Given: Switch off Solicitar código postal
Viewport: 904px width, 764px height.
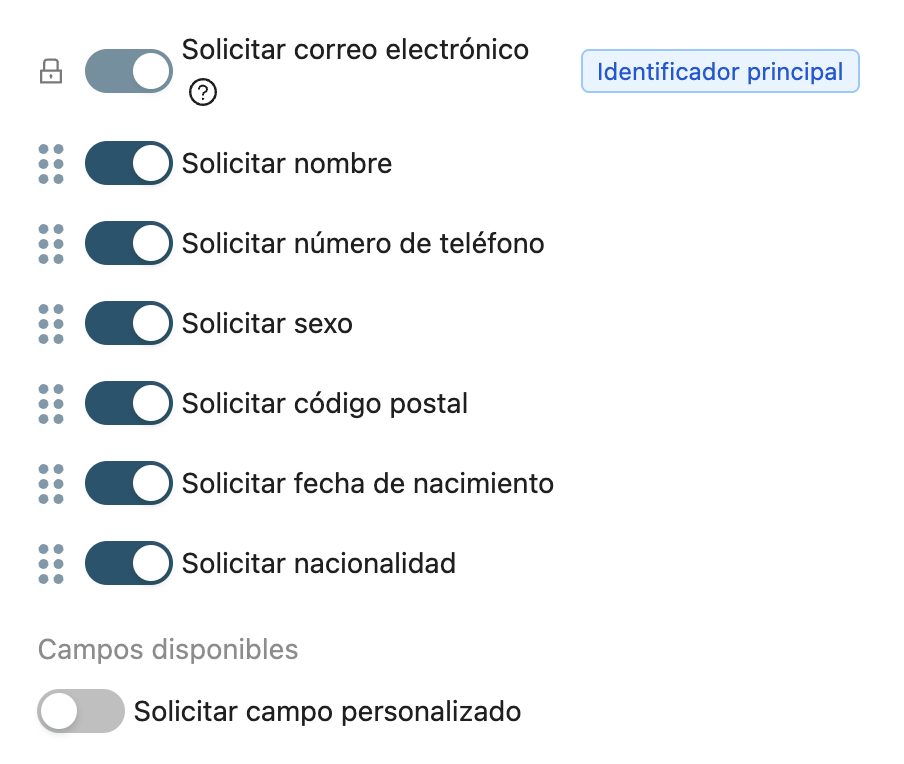Looking at the screenshot, I should pos(129,403).
